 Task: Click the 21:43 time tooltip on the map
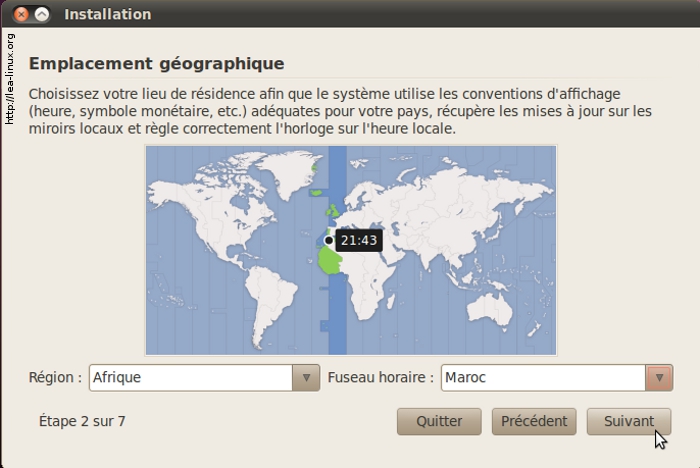click(x=358, y=241)
